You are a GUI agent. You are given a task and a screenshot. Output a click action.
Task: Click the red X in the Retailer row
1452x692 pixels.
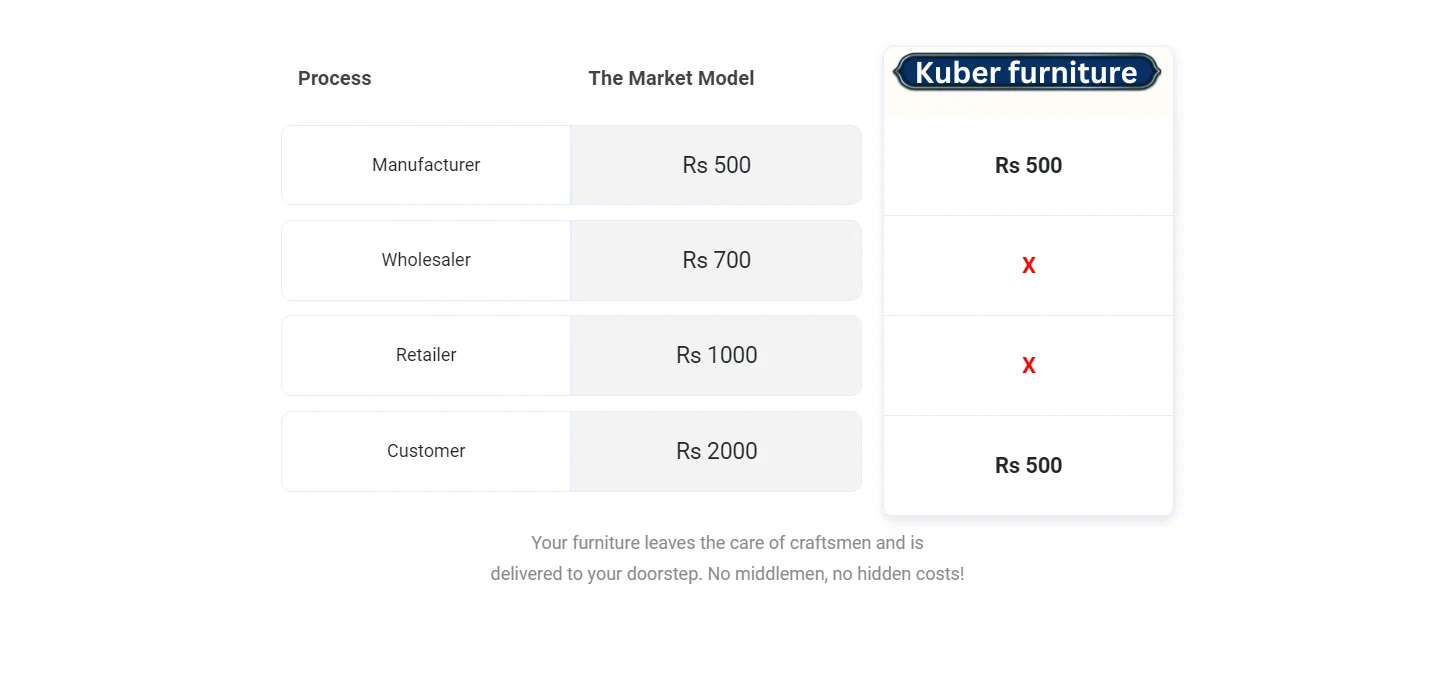click(x=1028, y=366)
